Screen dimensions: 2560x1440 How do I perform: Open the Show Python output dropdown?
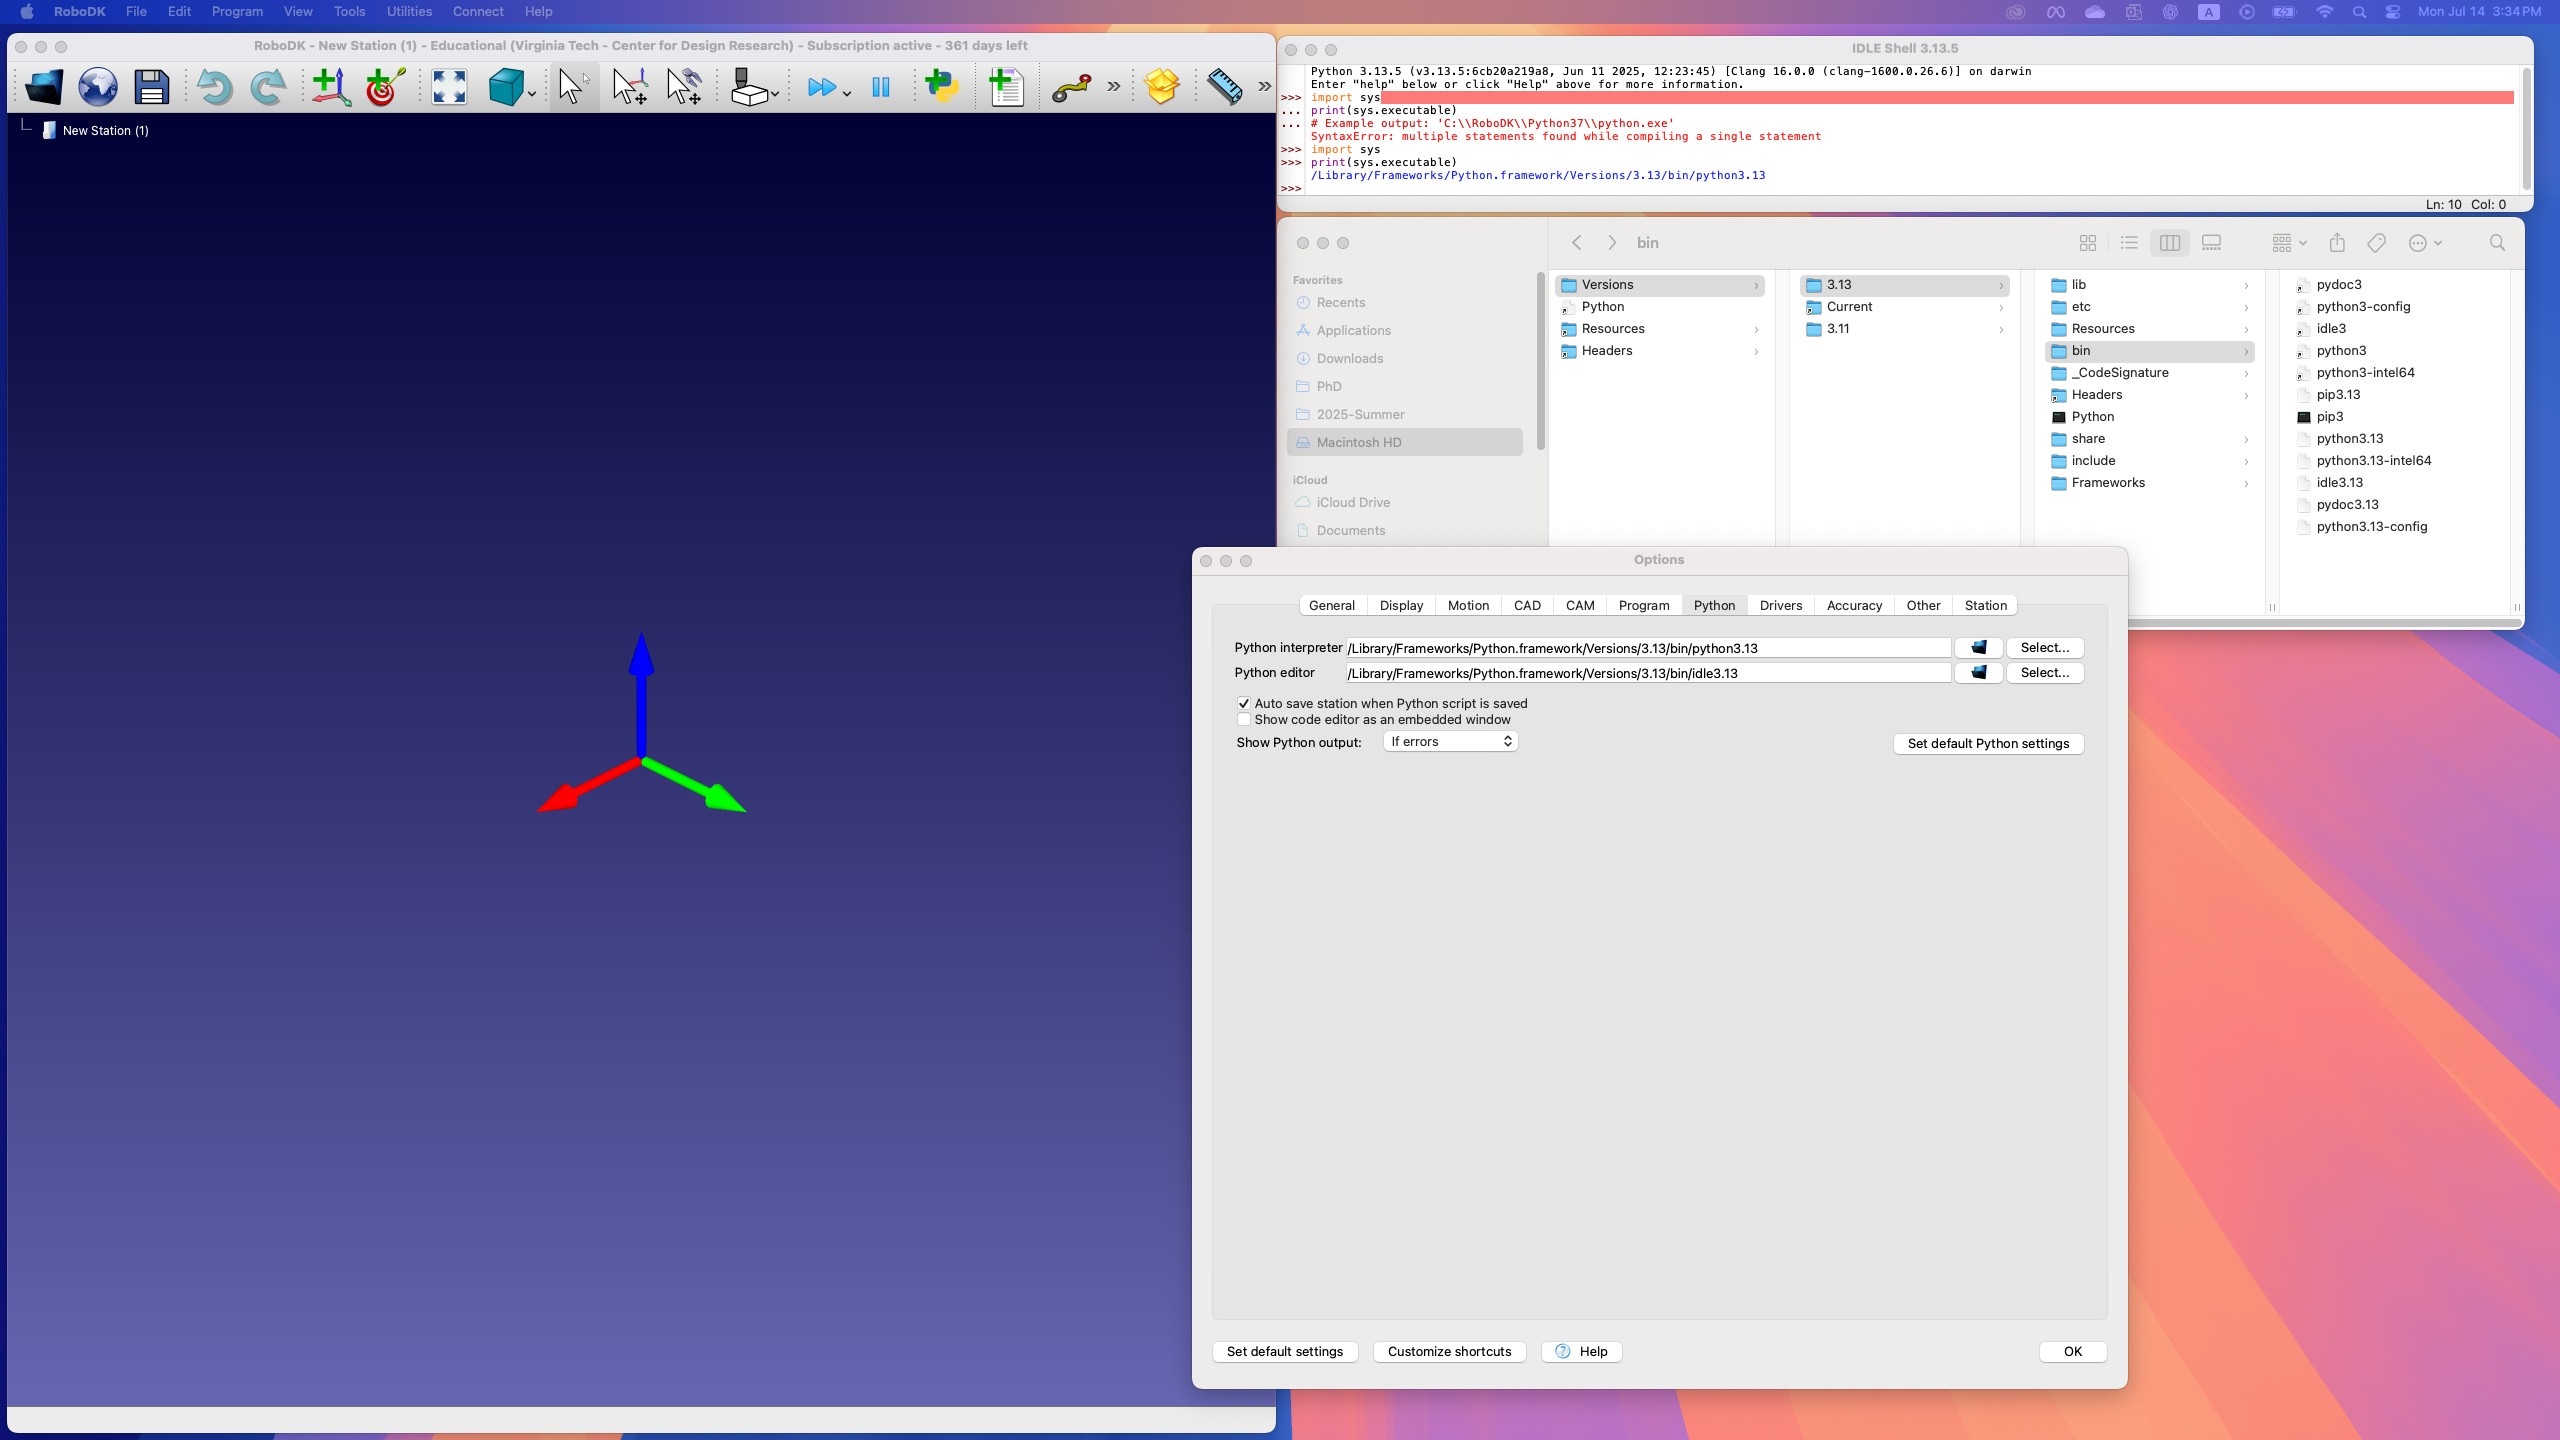[x=1450, y=741]
